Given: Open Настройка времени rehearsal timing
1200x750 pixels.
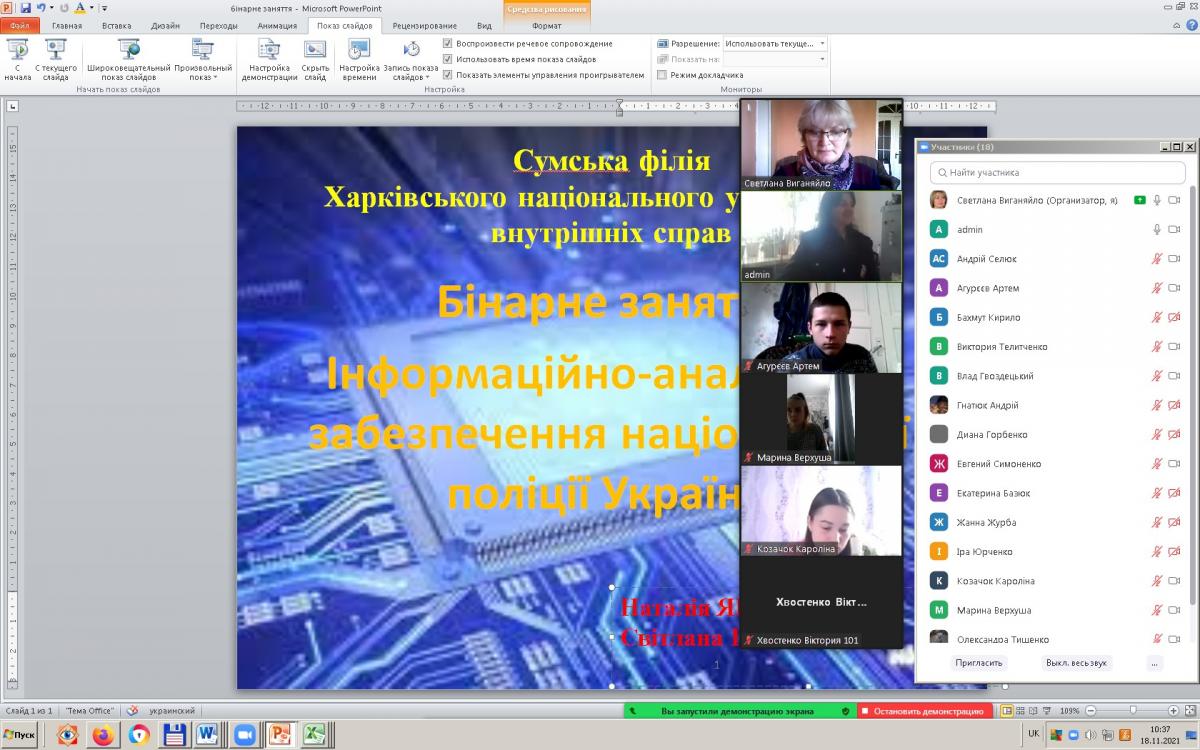Looking at the screenshot, I should click(359, 50).
